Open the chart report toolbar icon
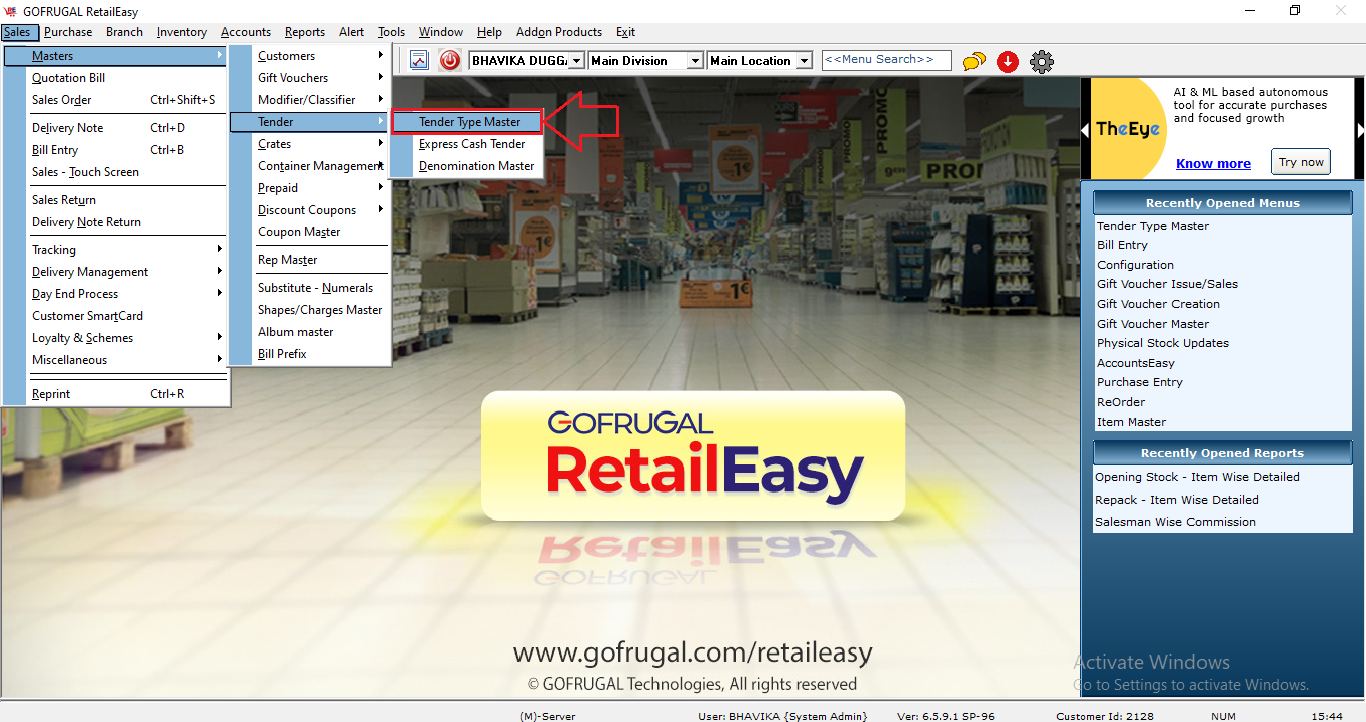Screen dimensions: 1366x722 (419, 60)
